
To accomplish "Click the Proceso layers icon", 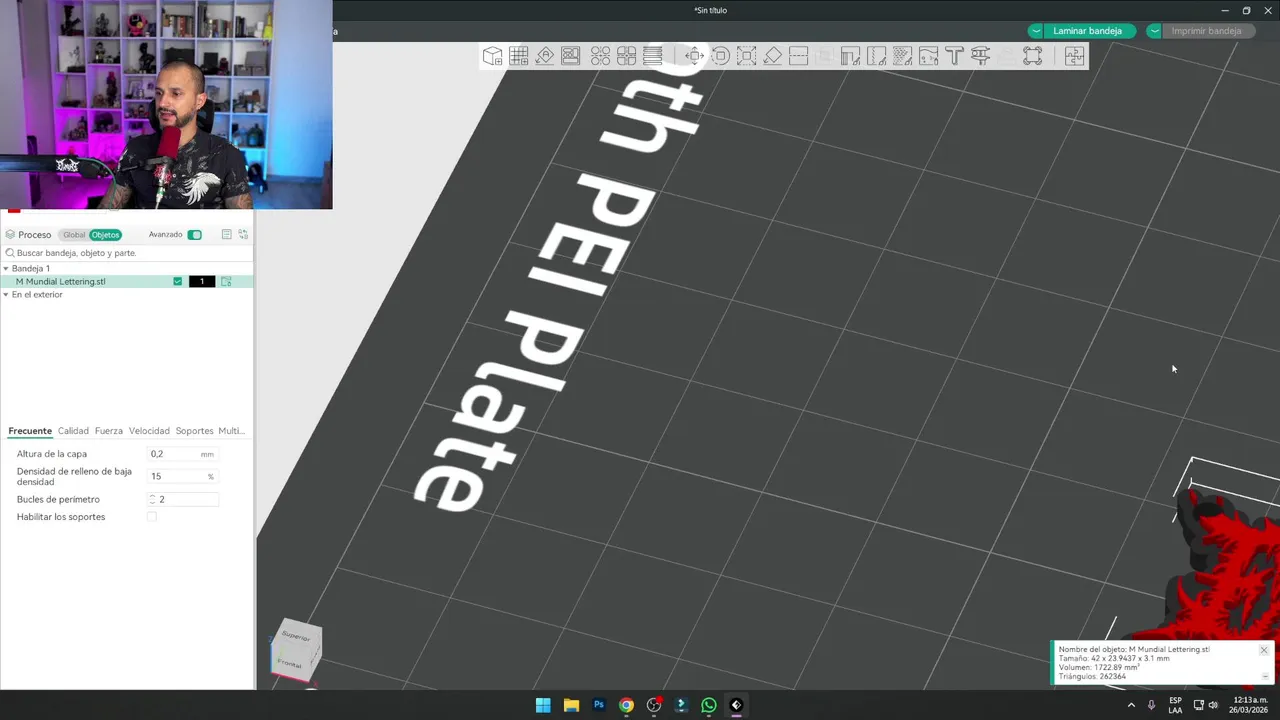I will coord(10,235).
